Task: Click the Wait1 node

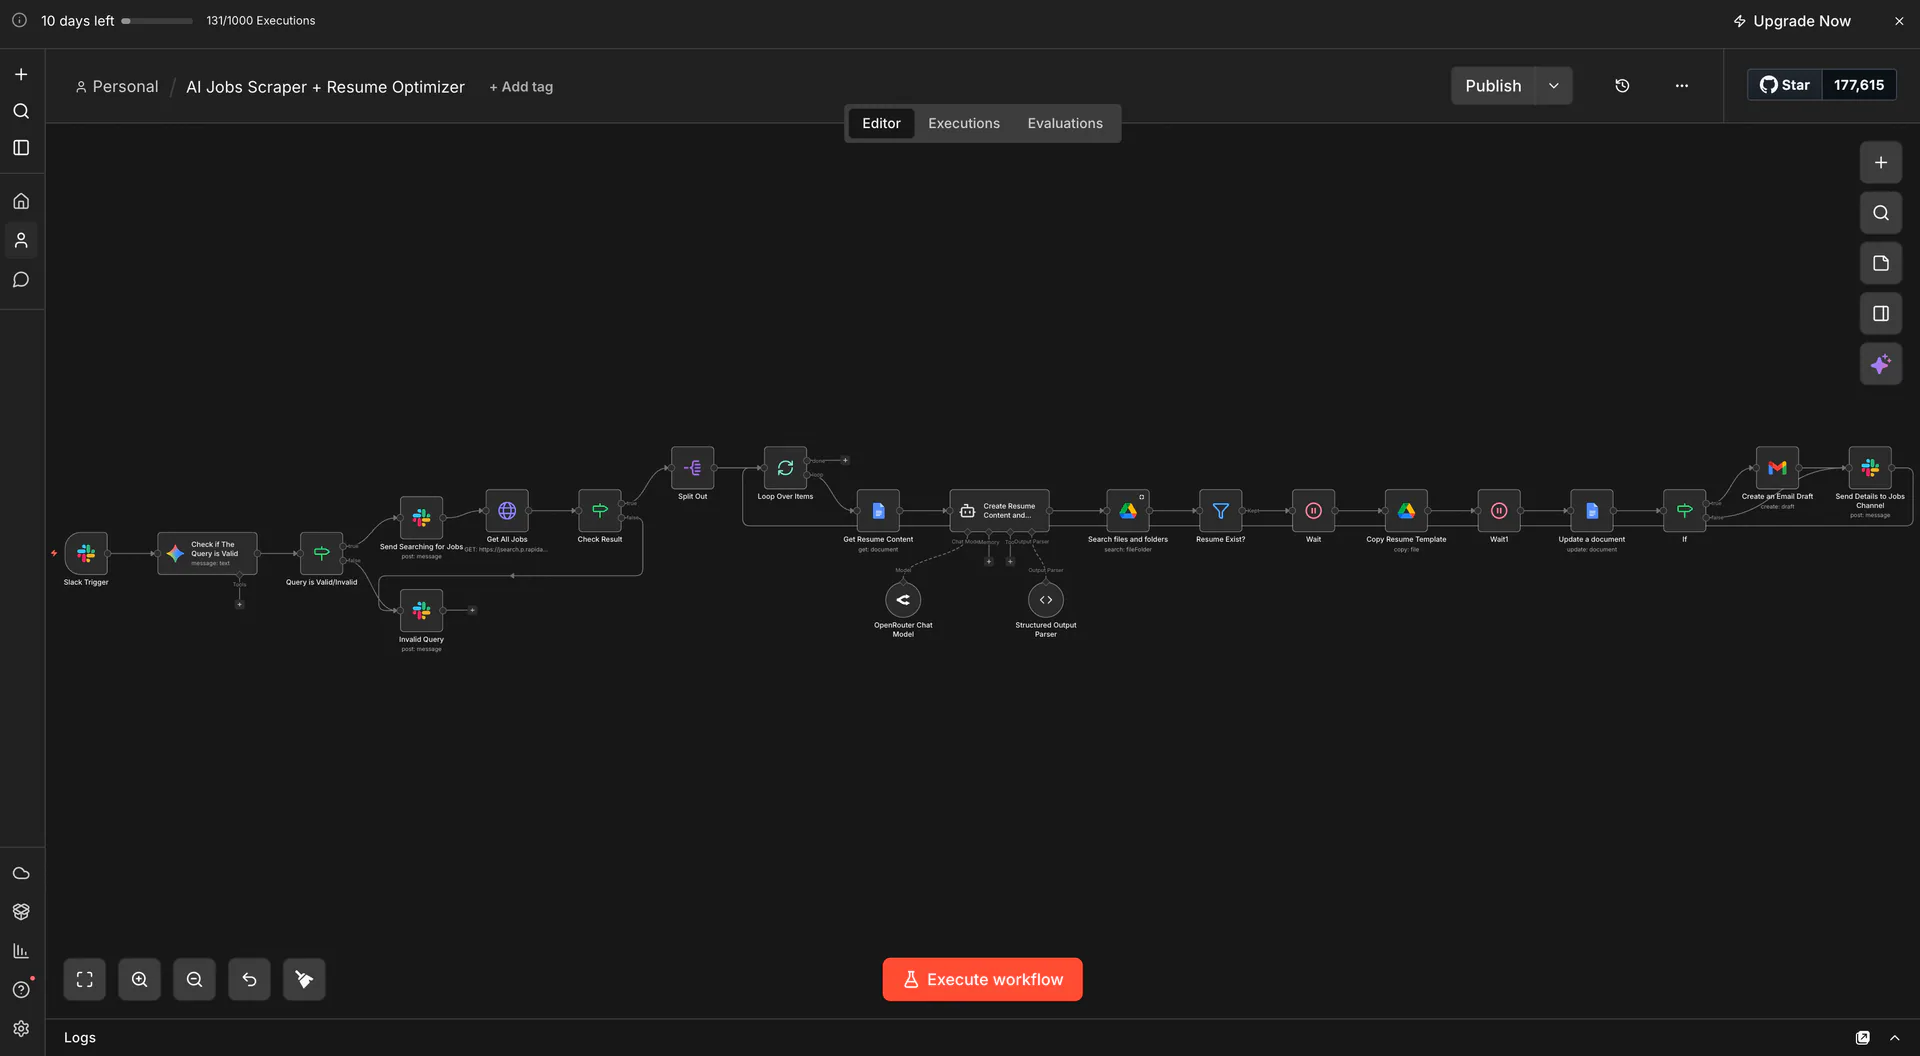Action: pyautogui.click(x=1499, y=511)
